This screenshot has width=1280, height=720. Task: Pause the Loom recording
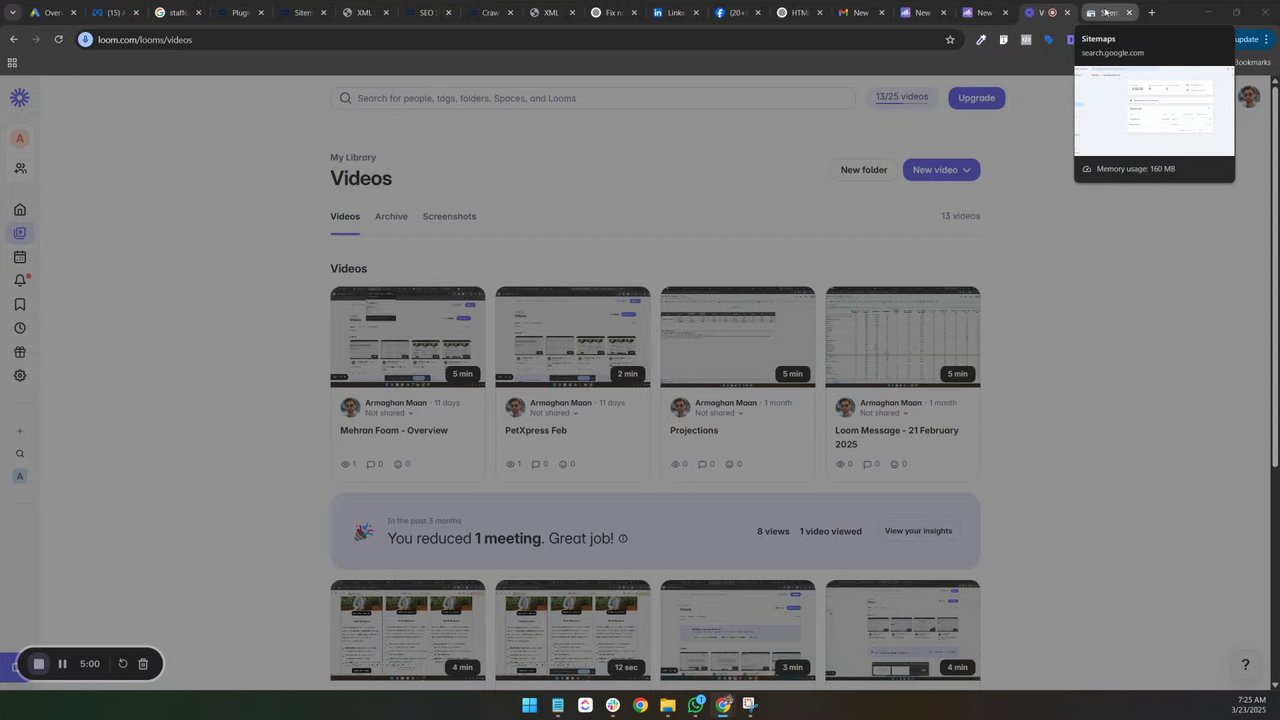[62, 664]
